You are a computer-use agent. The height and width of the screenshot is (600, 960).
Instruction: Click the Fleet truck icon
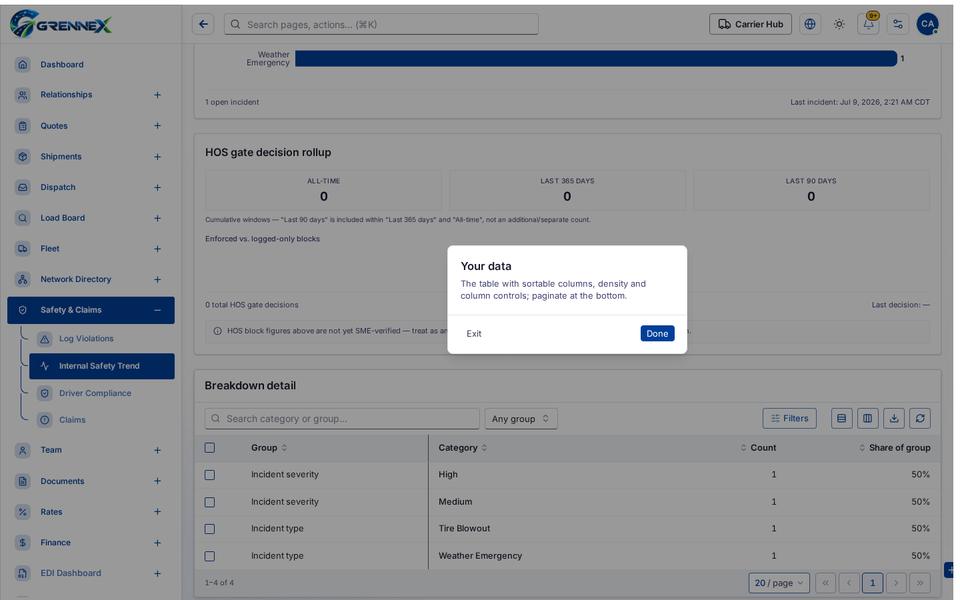point(23,249)
